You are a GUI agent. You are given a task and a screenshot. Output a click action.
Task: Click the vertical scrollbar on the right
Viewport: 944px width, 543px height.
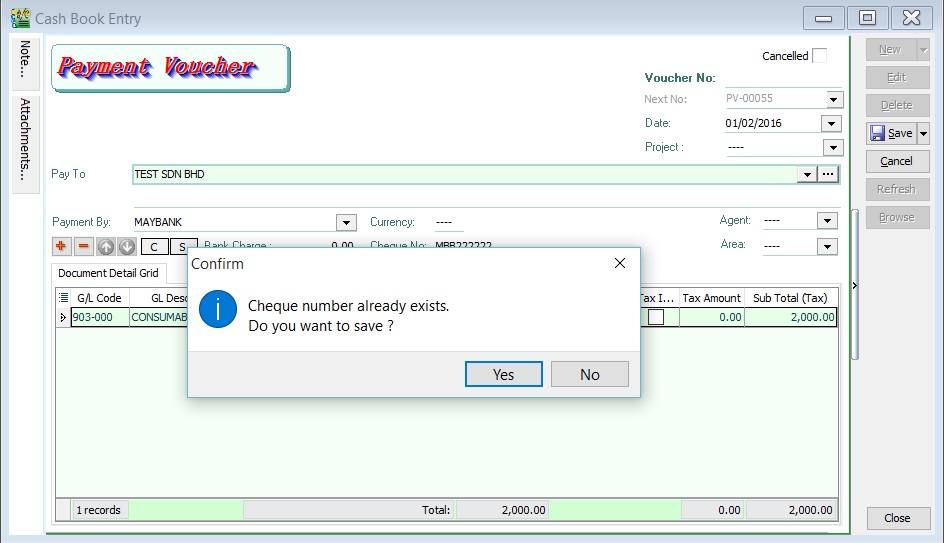(854, 284)
